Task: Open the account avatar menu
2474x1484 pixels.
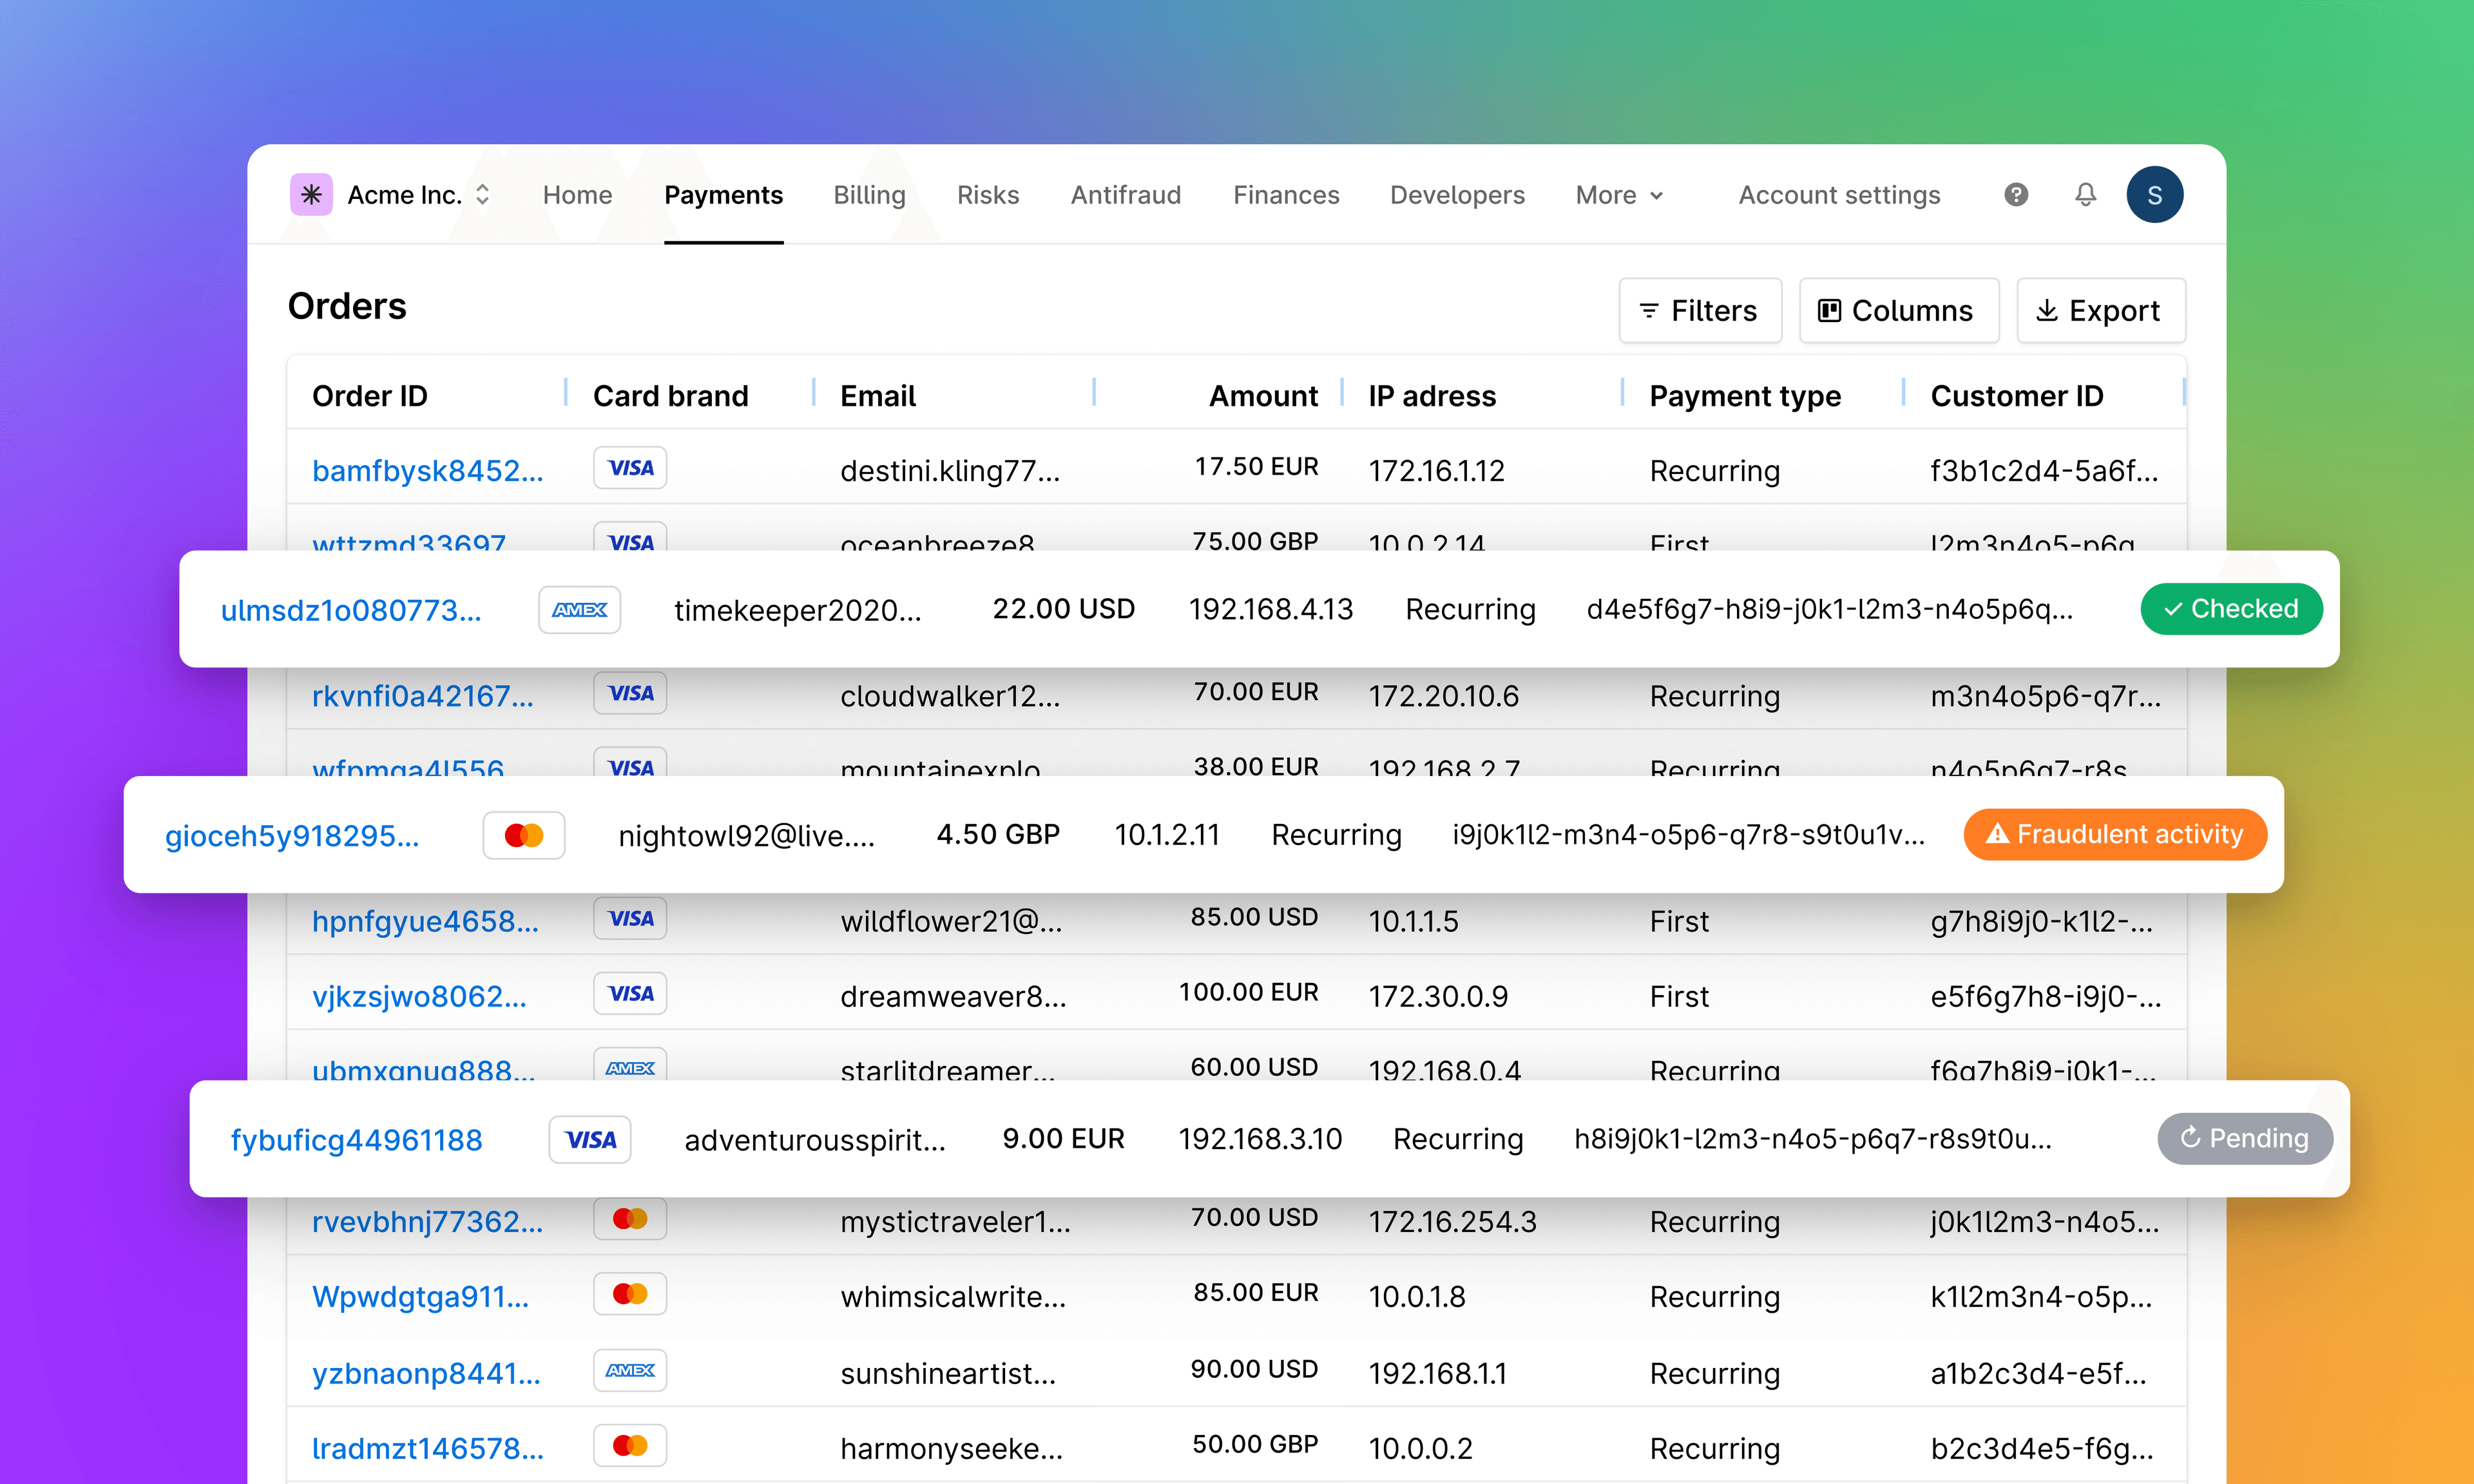Action: coord(2155,195)
